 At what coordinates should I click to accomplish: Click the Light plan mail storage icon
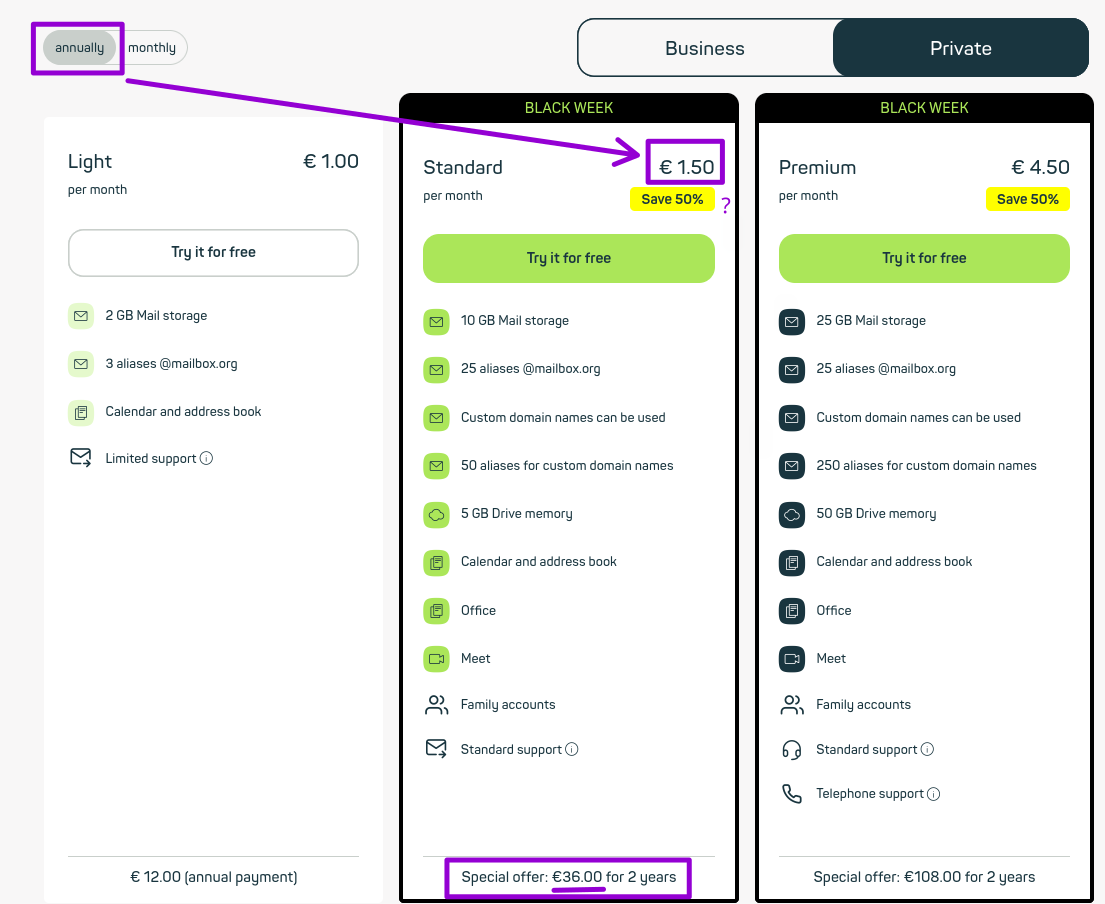(x=80, y=316)
